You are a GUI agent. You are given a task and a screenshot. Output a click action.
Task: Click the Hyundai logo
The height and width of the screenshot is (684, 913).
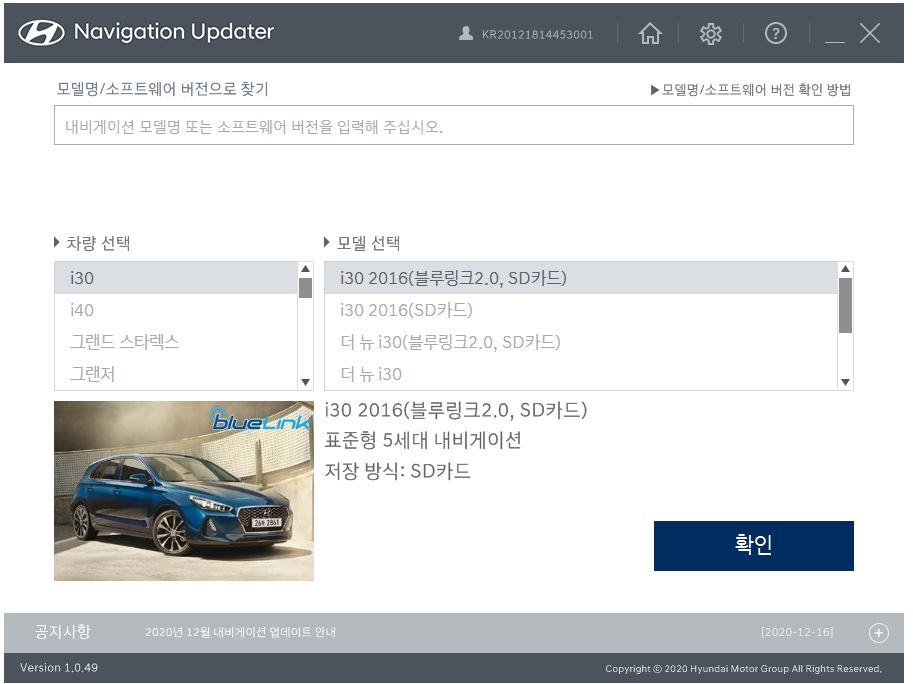41,32
